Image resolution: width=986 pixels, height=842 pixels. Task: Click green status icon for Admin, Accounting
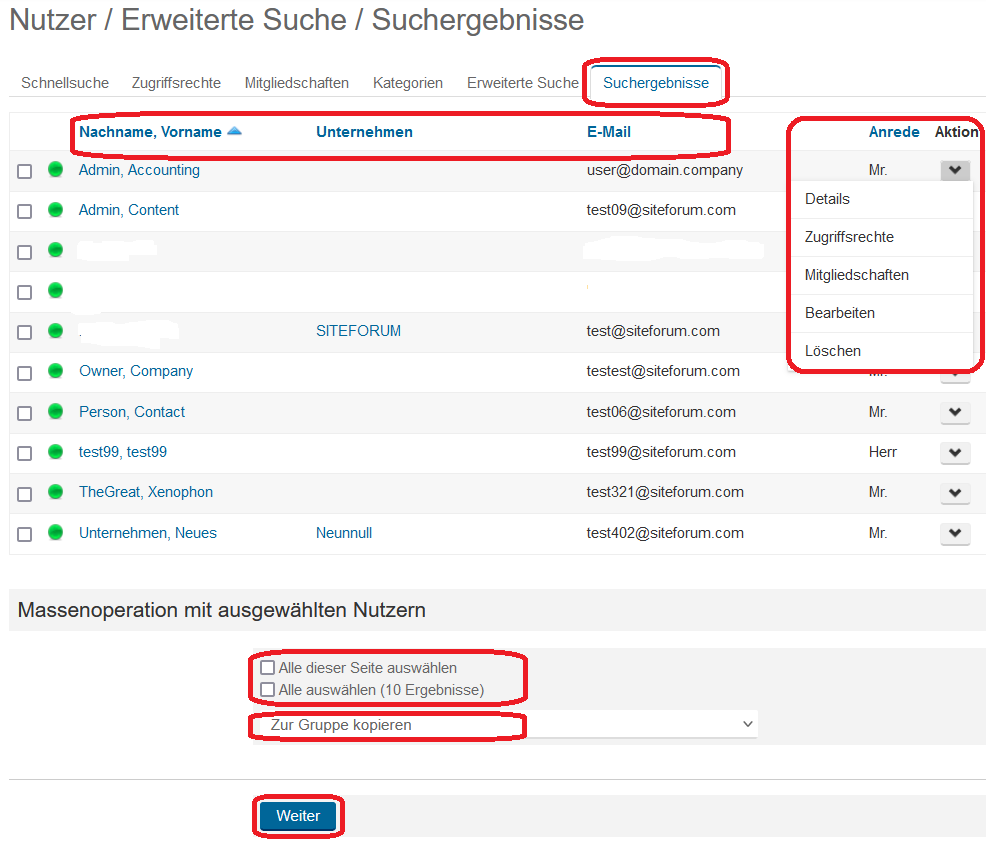coord(55,170)
